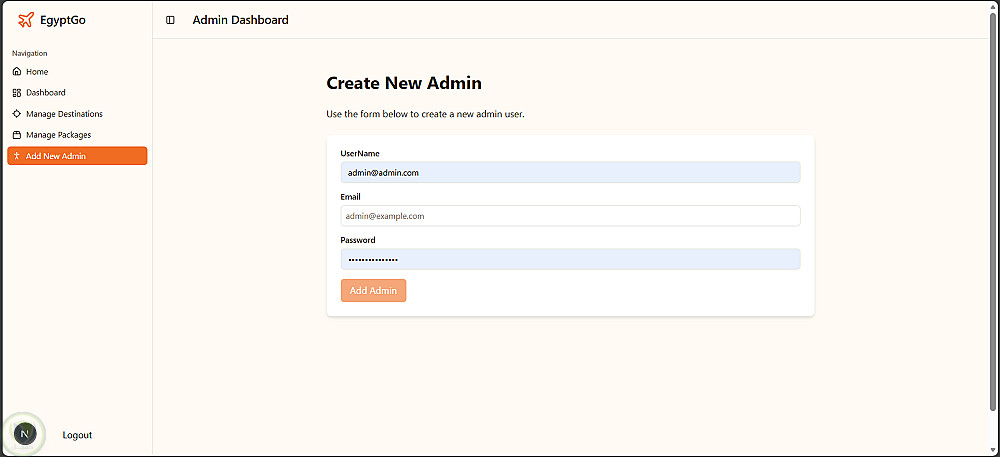Click the Manage Destinations compass icon
Screen dimensions: 1000x457
click(17, 114)
